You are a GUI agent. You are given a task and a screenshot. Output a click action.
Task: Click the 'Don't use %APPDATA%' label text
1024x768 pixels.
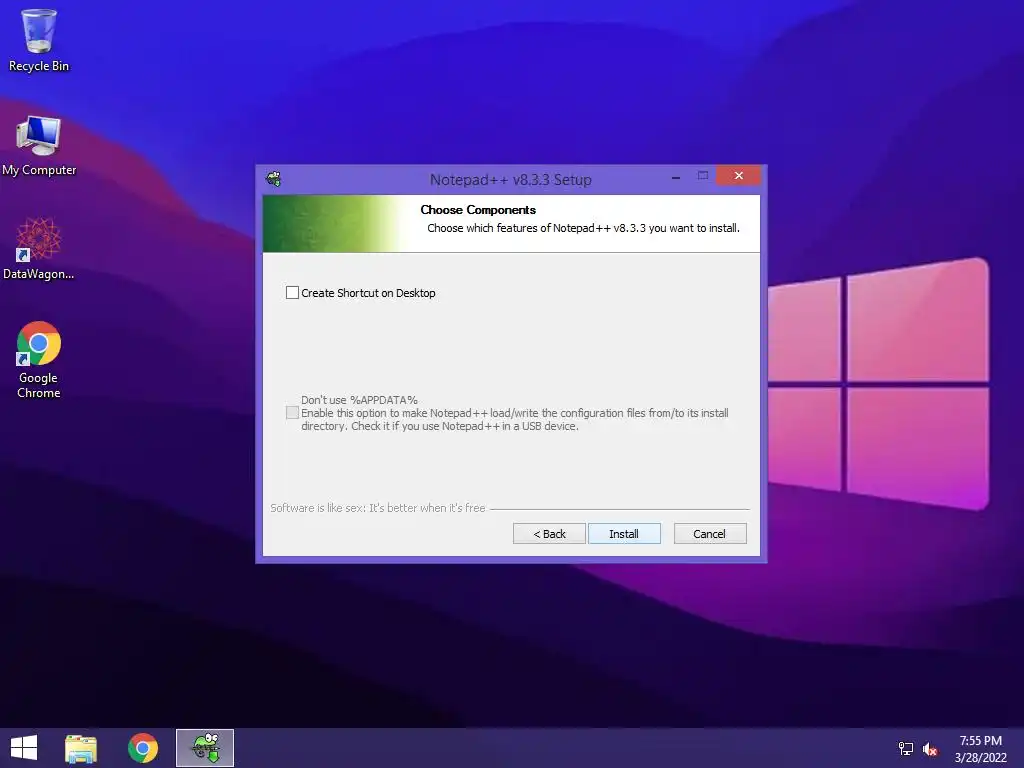(359, 400)
